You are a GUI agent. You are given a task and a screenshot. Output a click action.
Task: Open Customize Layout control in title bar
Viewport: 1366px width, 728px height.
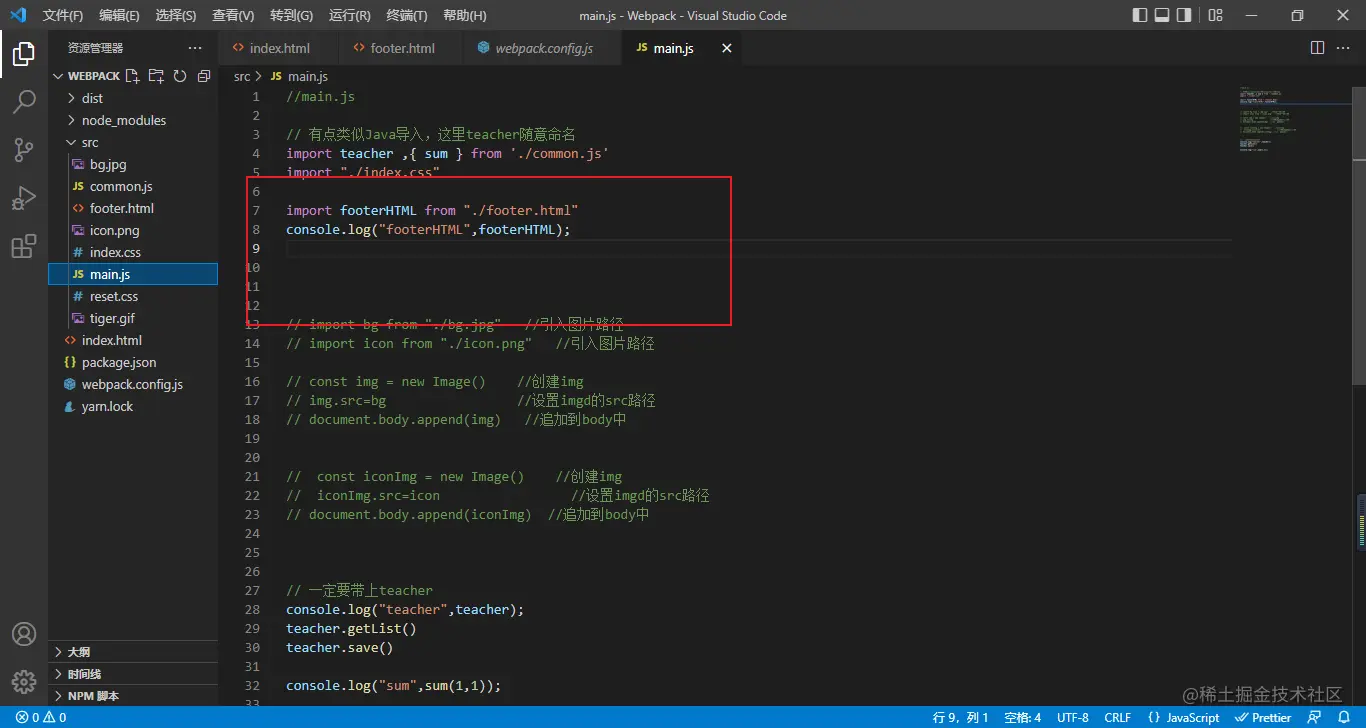[1215, 15]
